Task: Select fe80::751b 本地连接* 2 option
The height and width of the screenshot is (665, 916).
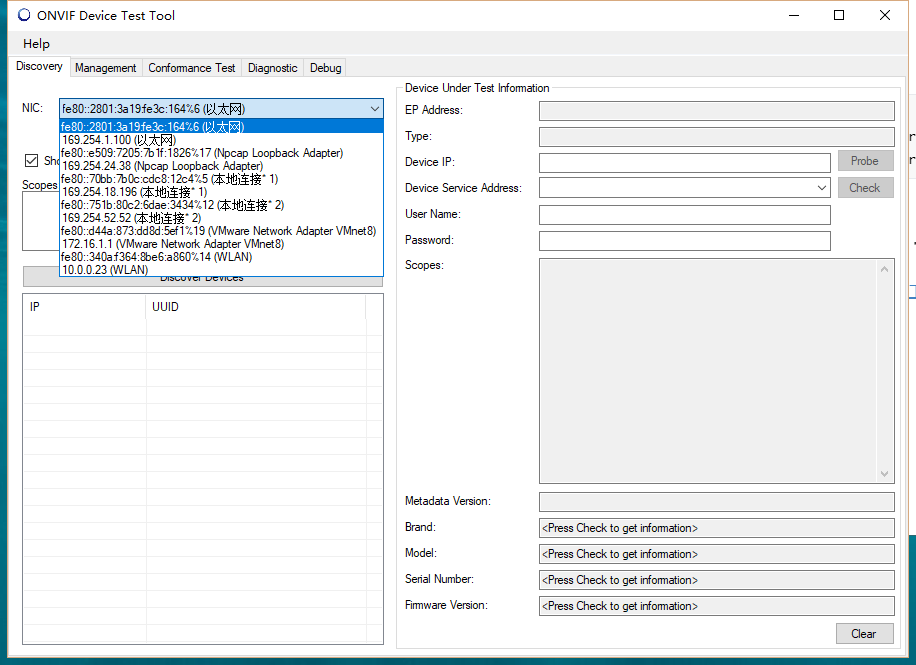Action: tap(222, 205)
